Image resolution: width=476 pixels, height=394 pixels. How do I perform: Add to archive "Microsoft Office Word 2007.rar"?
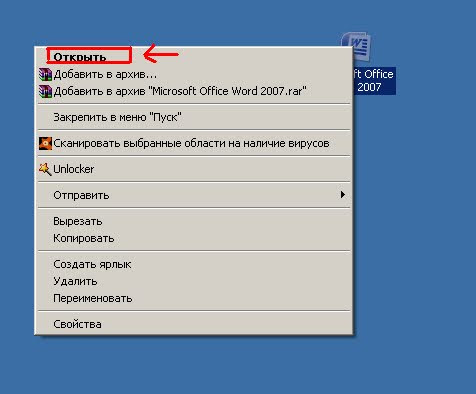click(x=193, y=91)
